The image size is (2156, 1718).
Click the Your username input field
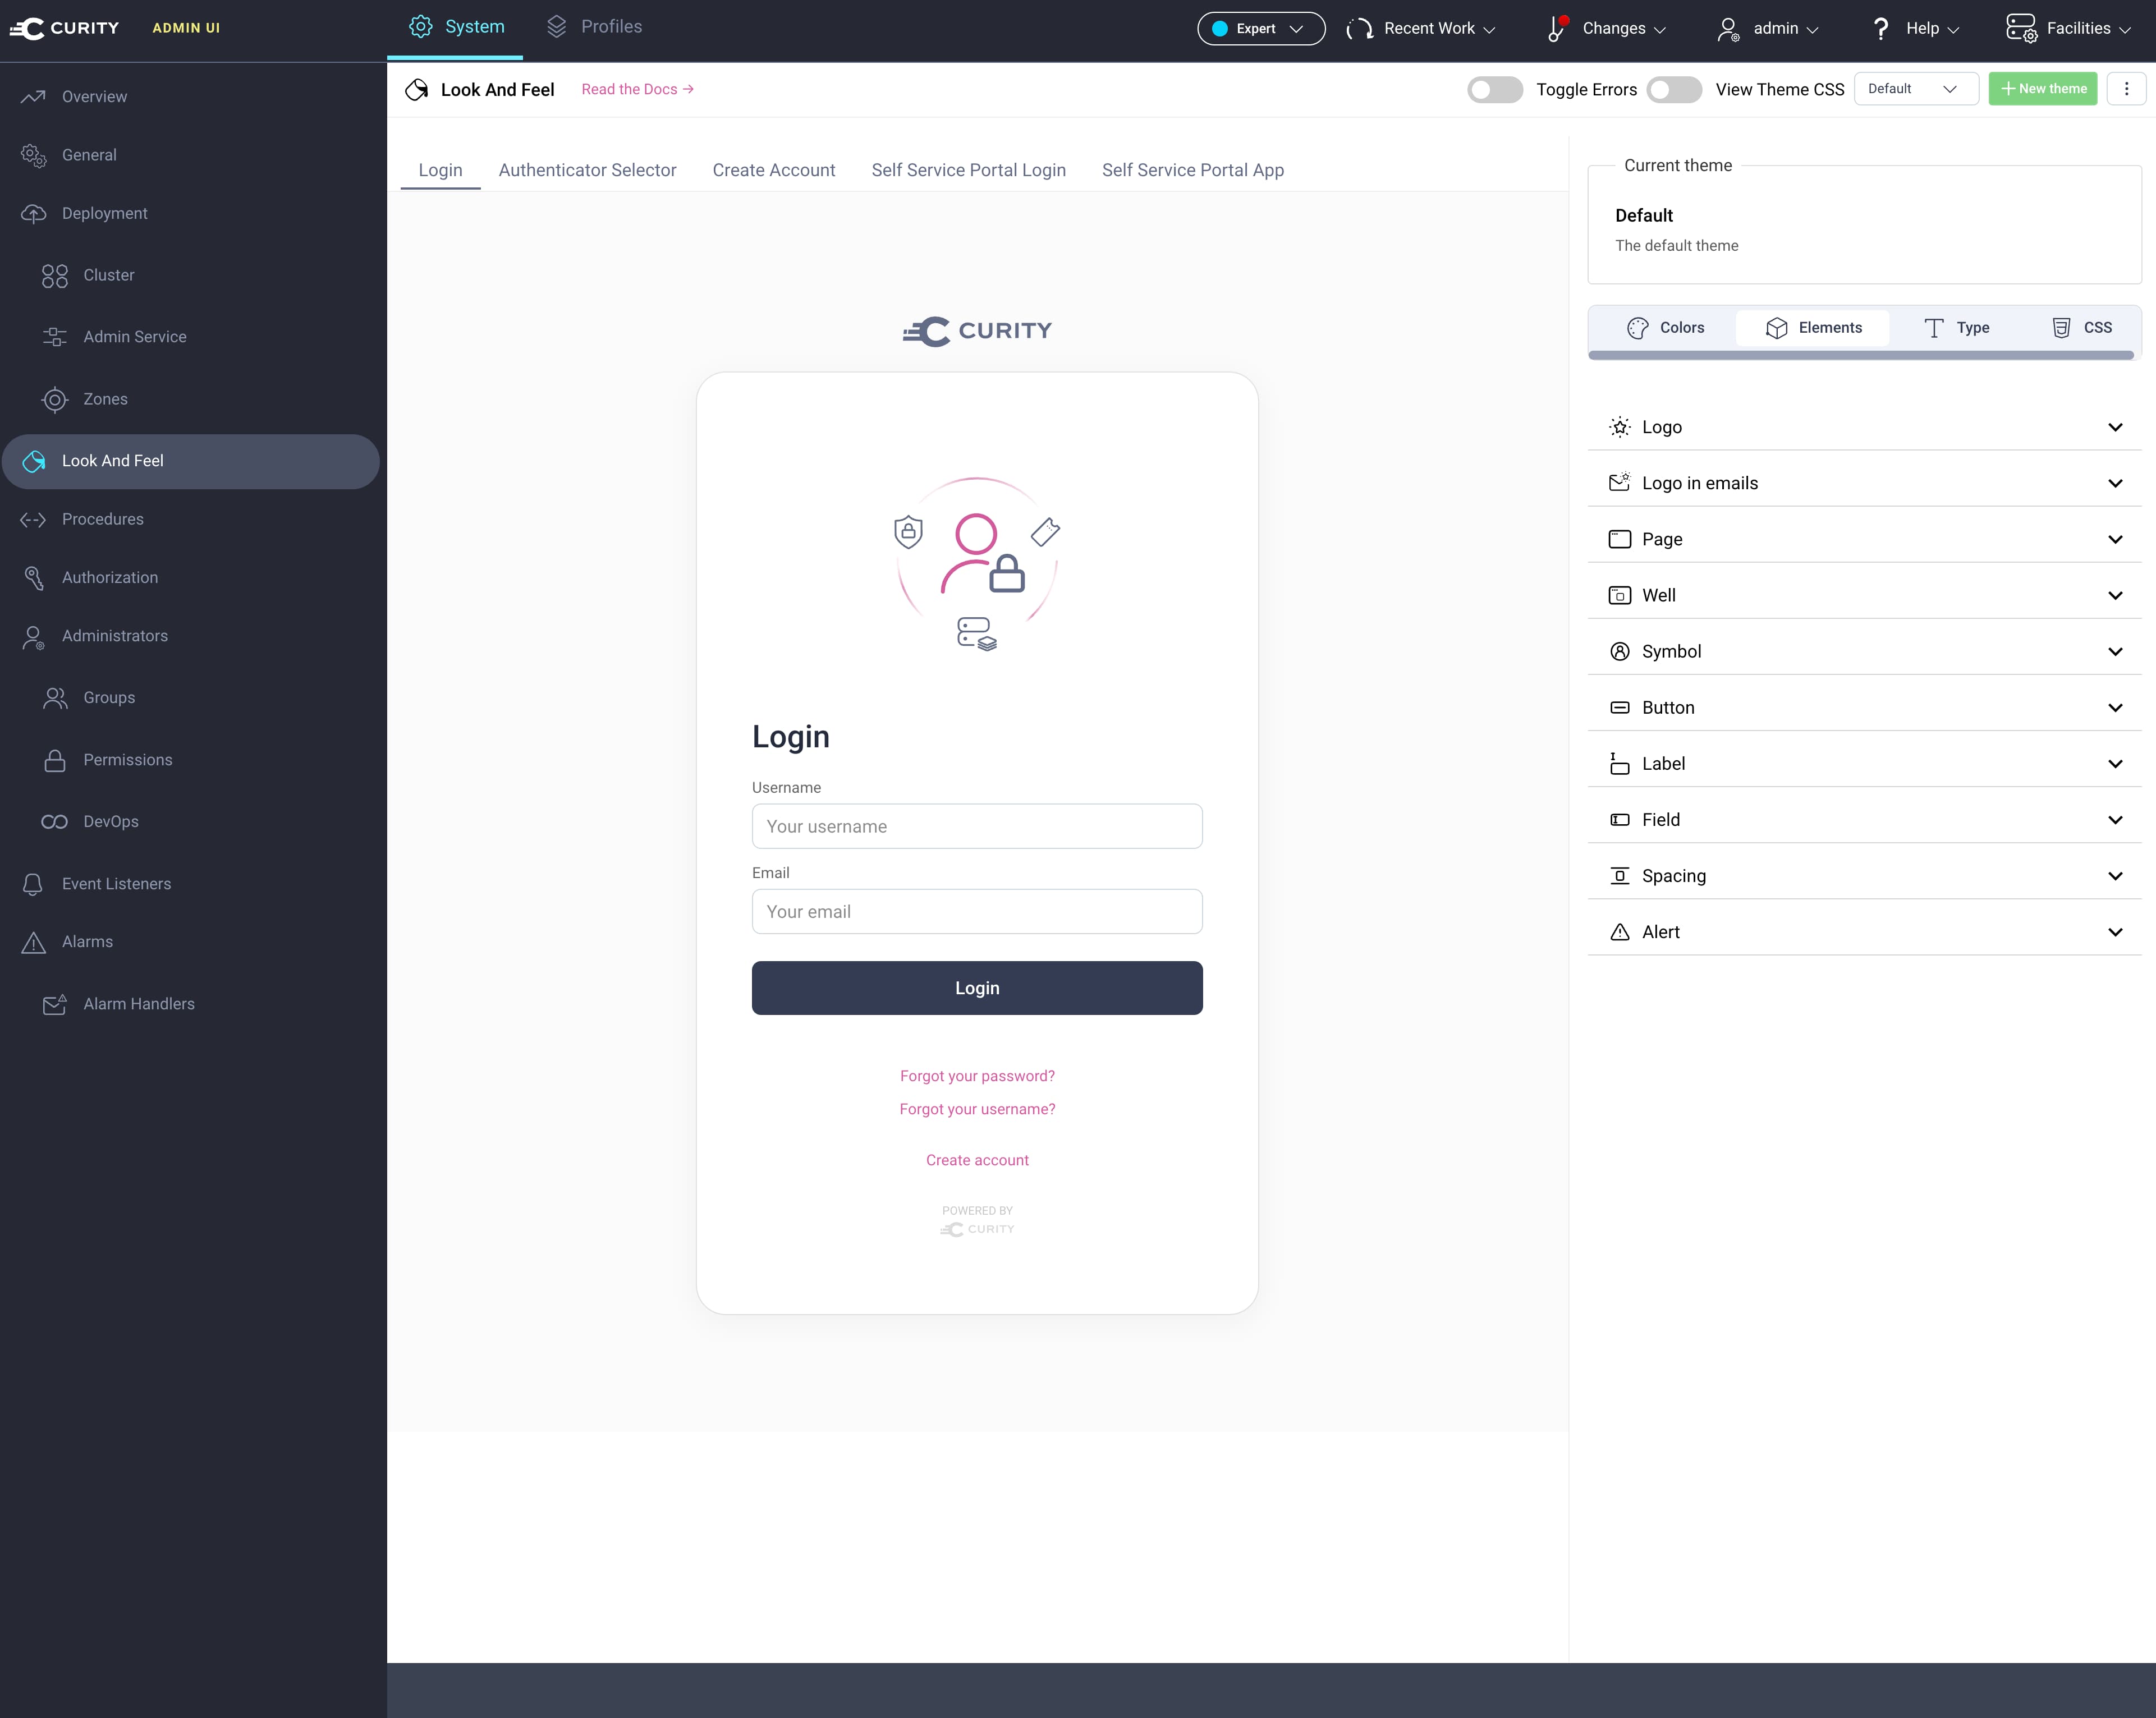tap(976, 826)
